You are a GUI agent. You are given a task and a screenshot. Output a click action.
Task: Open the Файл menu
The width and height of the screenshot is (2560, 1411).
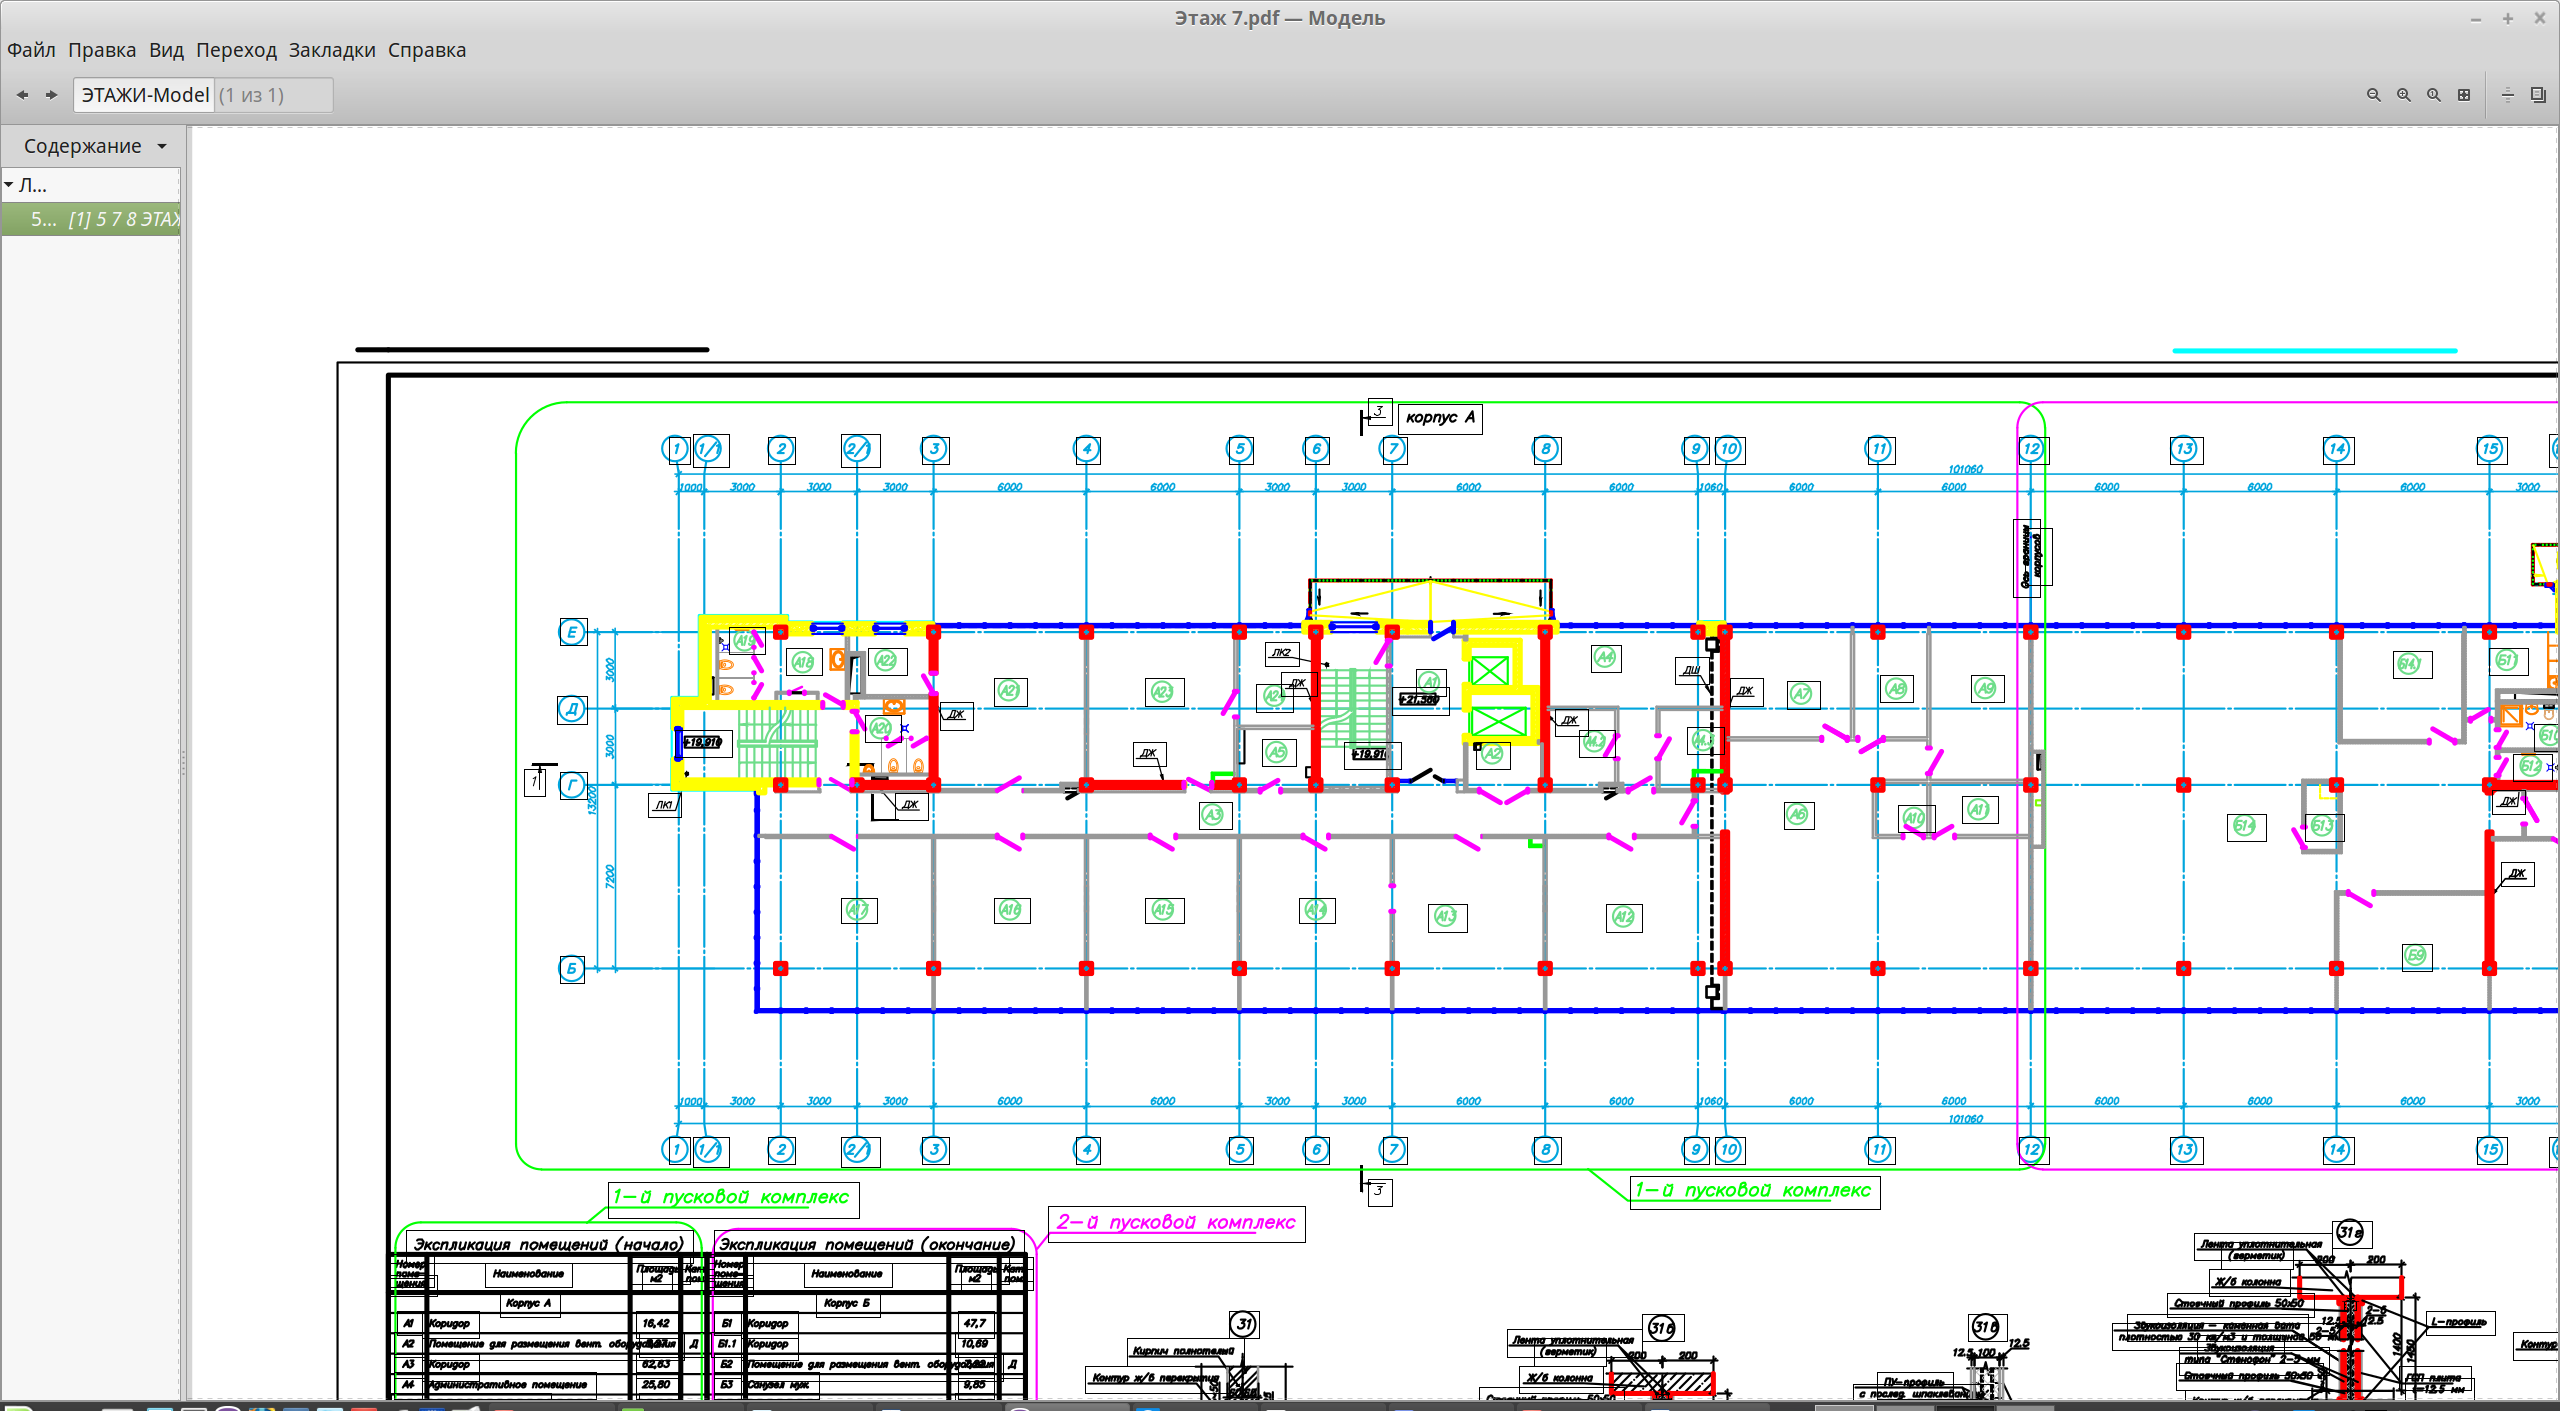31,50
